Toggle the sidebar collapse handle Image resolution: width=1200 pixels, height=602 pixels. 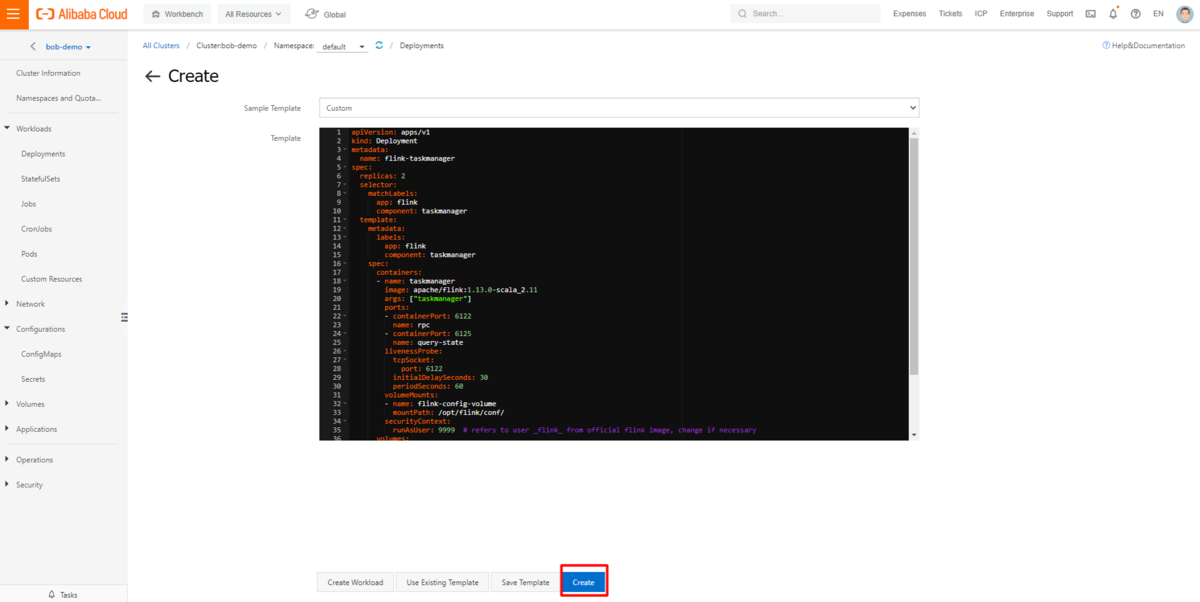pyautogui.click(x=125, y=317)
